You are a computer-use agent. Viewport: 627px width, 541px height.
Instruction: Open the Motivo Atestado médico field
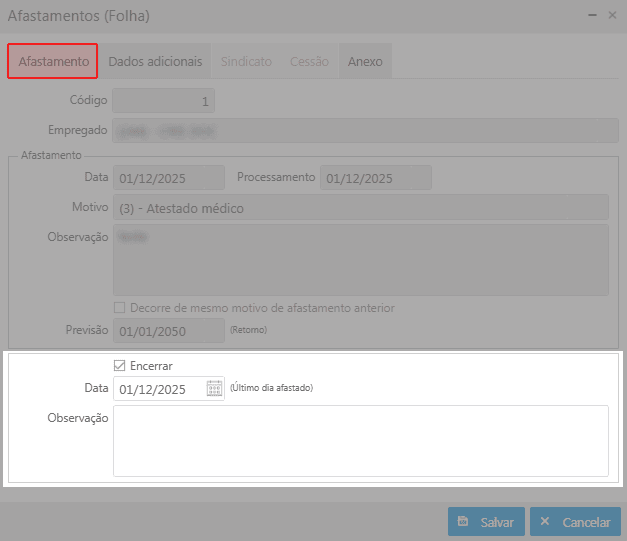(361, 208)
